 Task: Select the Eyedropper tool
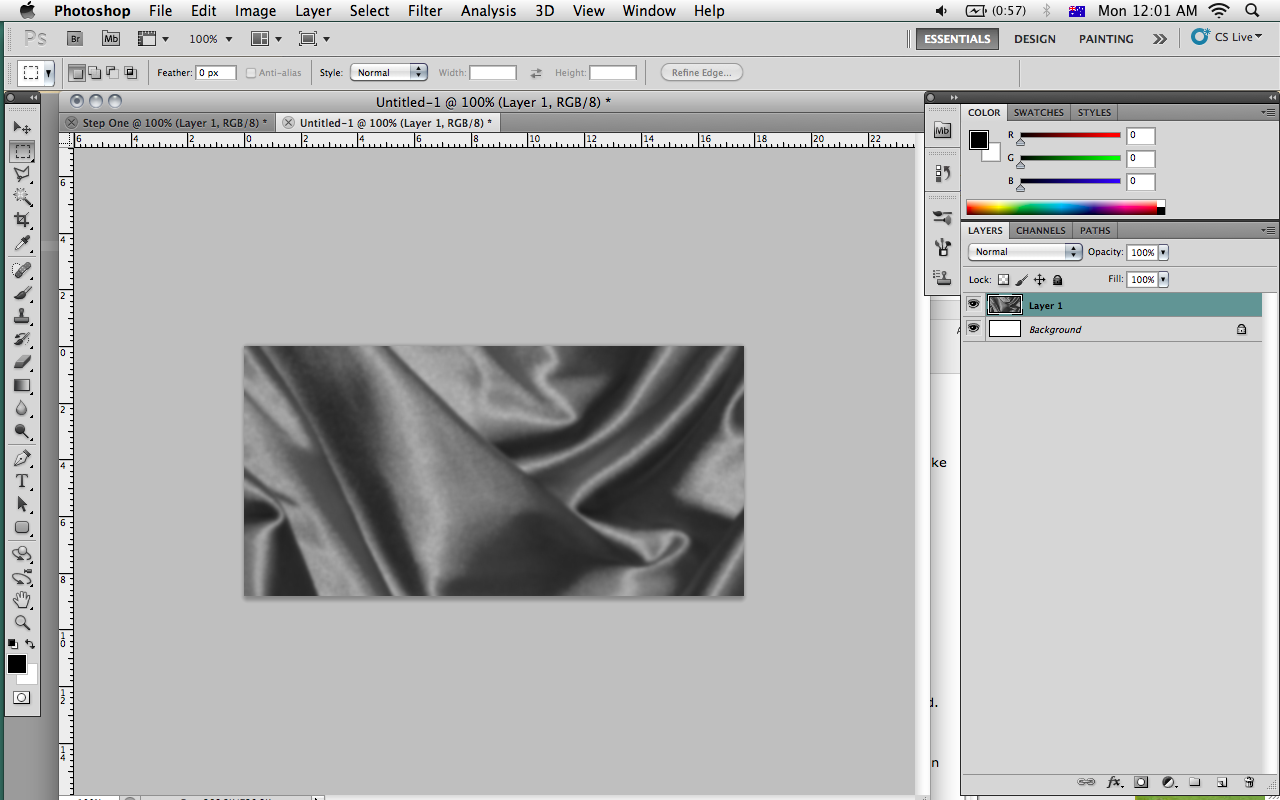pyautogui.click(x=22, y=244)
